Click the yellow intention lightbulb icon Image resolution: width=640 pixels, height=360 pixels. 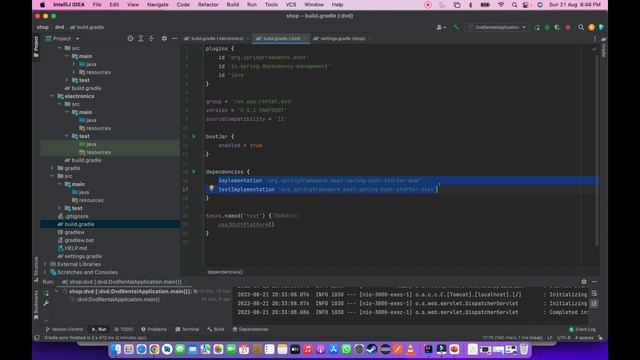click(x=211, y=188)
